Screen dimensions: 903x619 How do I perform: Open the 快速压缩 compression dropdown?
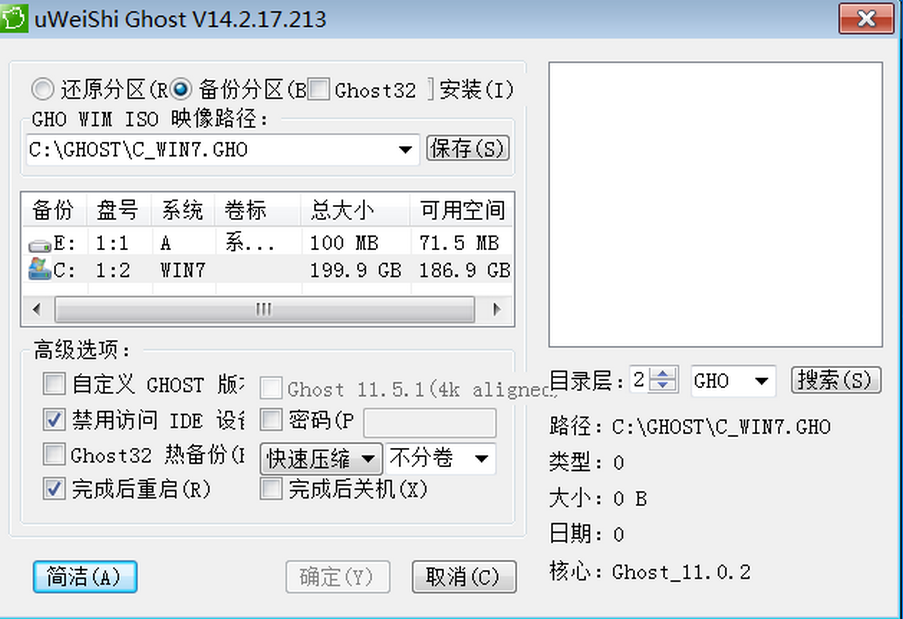[x=321, y=459]
